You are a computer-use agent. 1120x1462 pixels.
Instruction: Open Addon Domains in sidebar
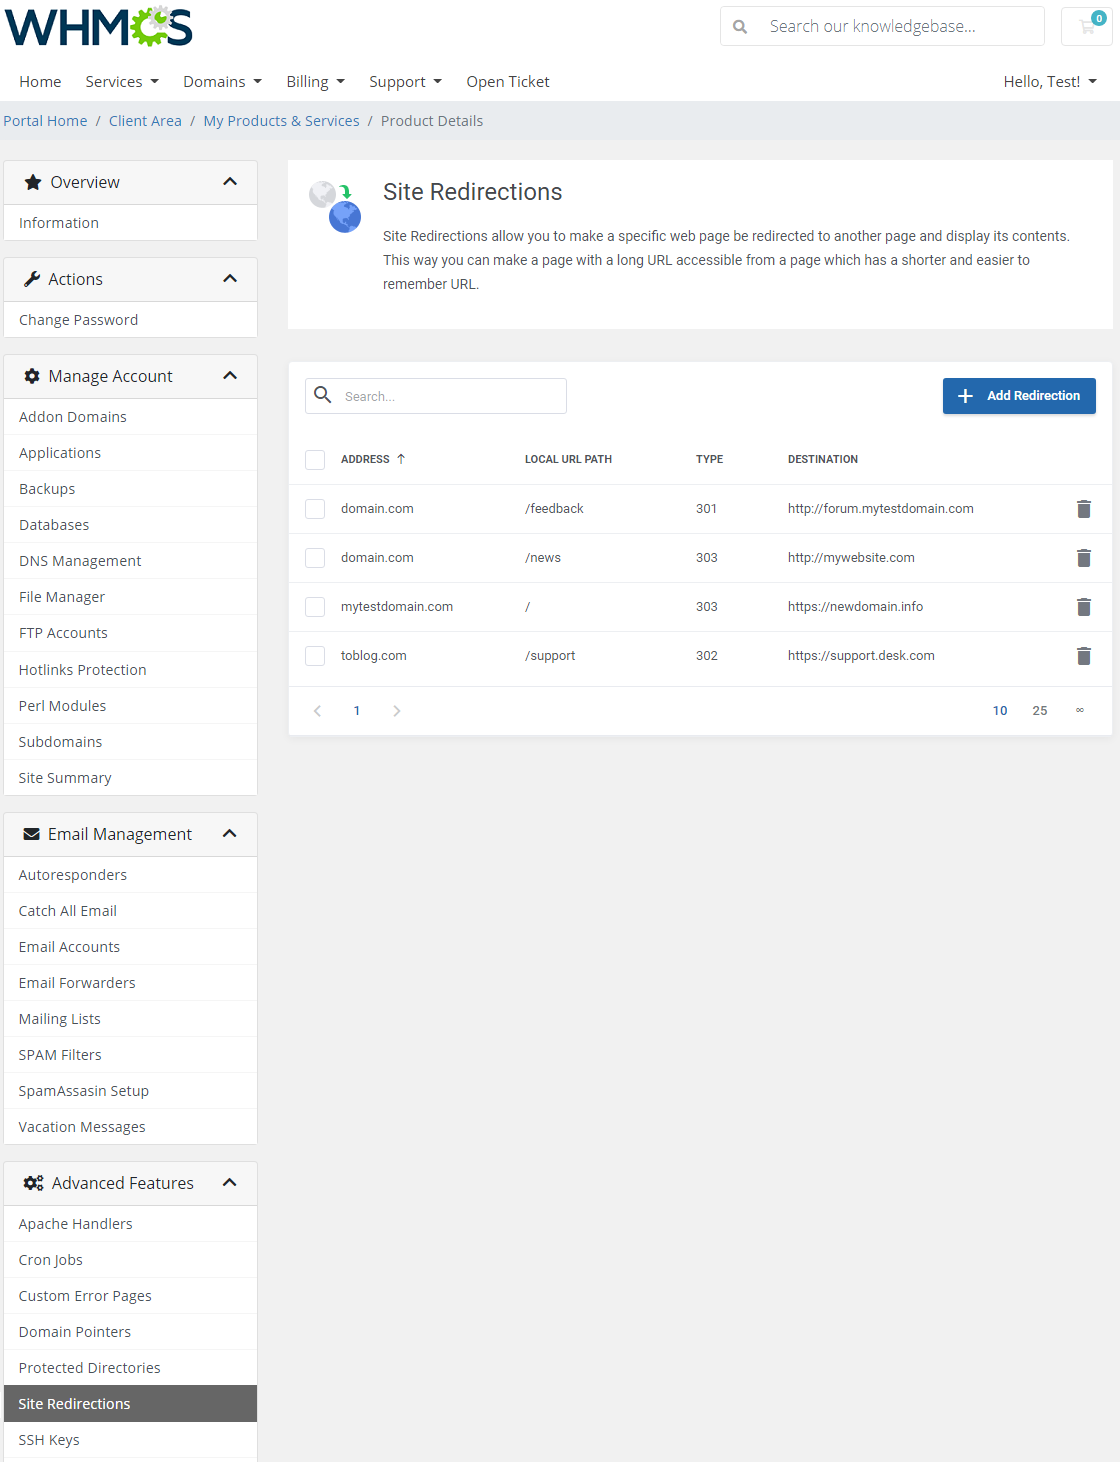(x=130, y=417)
